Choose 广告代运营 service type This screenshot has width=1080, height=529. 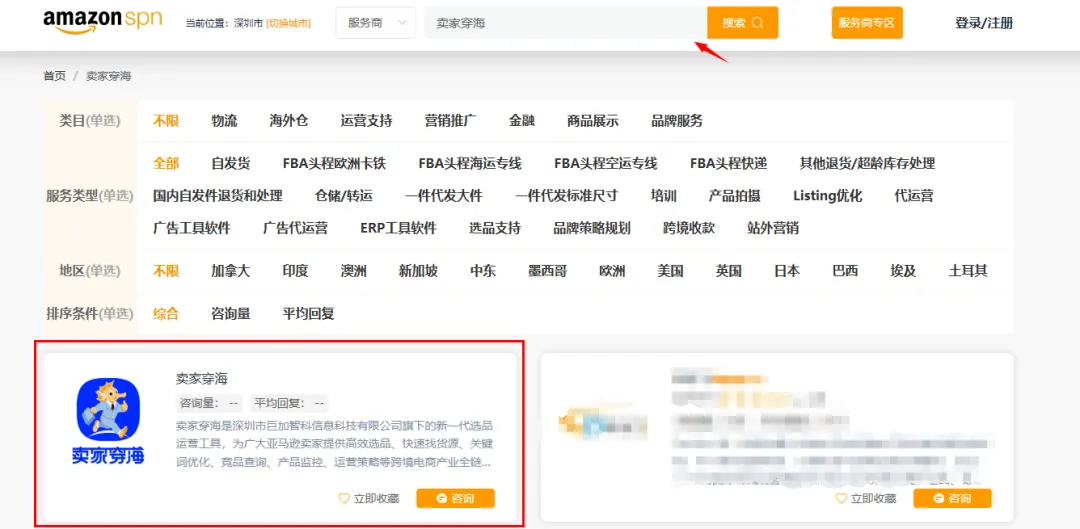tap(295, 228)
